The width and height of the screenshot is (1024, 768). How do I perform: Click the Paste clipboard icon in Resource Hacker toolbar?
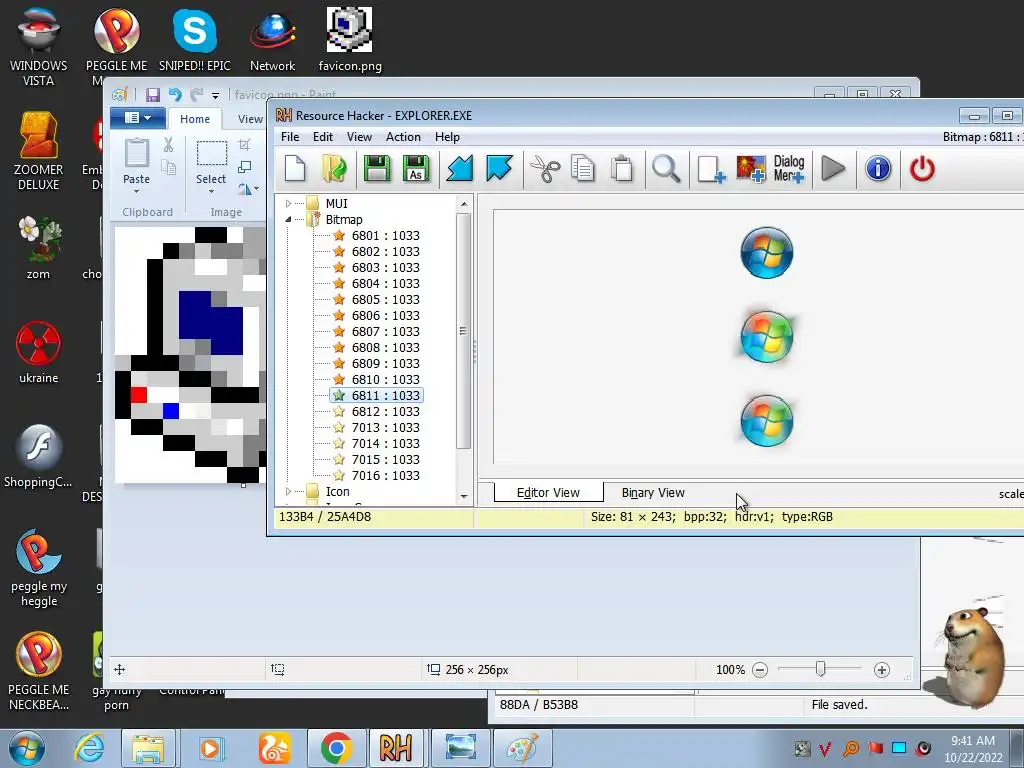pos(622,169)
